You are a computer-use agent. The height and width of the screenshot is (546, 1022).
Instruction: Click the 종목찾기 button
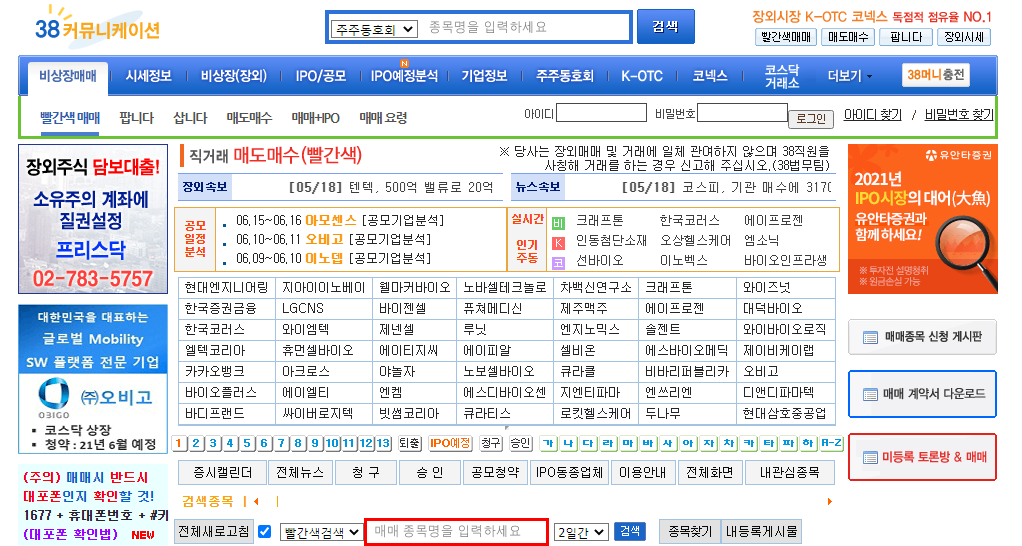coord(690,532)
